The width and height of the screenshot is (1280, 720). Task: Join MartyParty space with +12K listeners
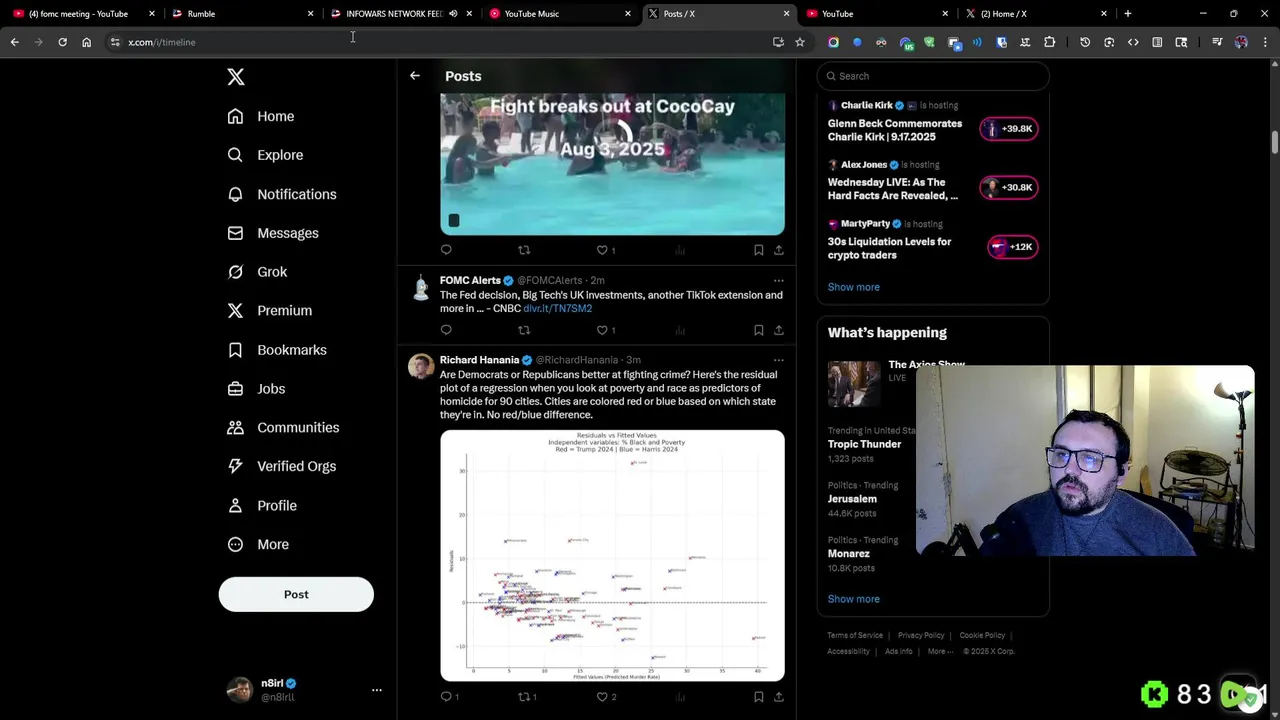(x=1012, y=247)
